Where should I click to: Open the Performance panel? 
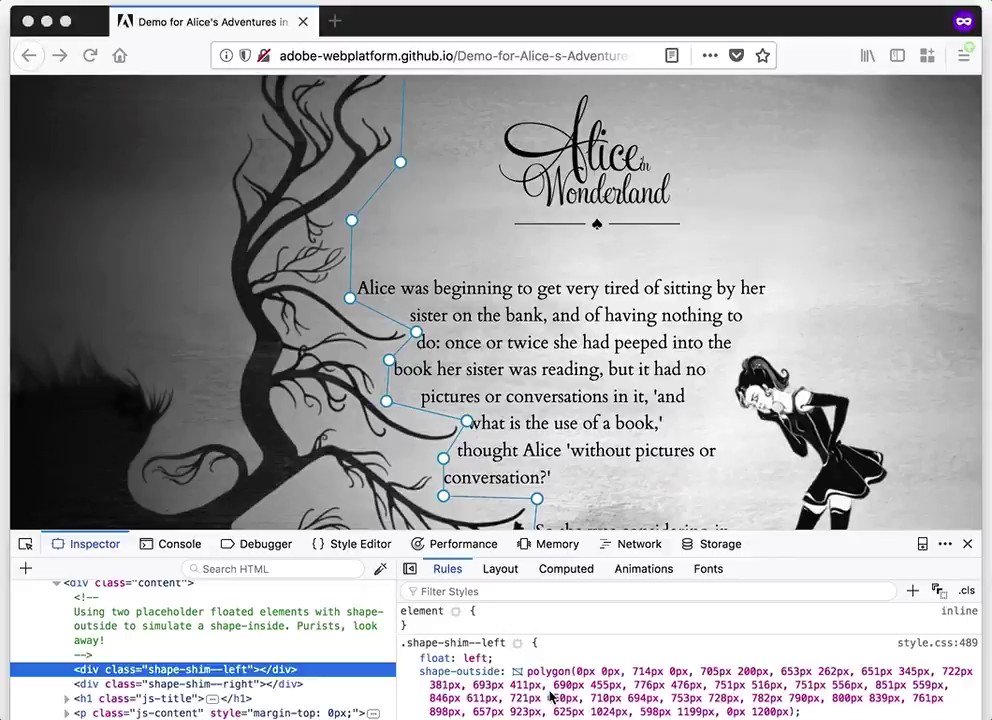tap(454, 544)
